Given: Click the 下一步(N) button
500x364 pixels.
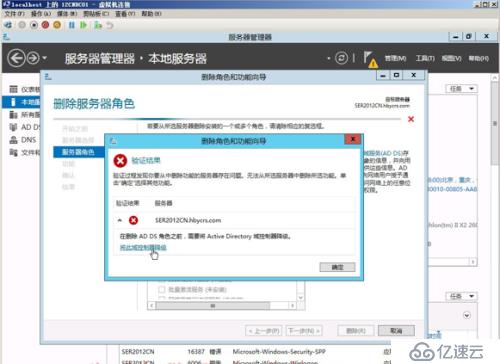Looking at the screenshot, I should tap(304, 331).
